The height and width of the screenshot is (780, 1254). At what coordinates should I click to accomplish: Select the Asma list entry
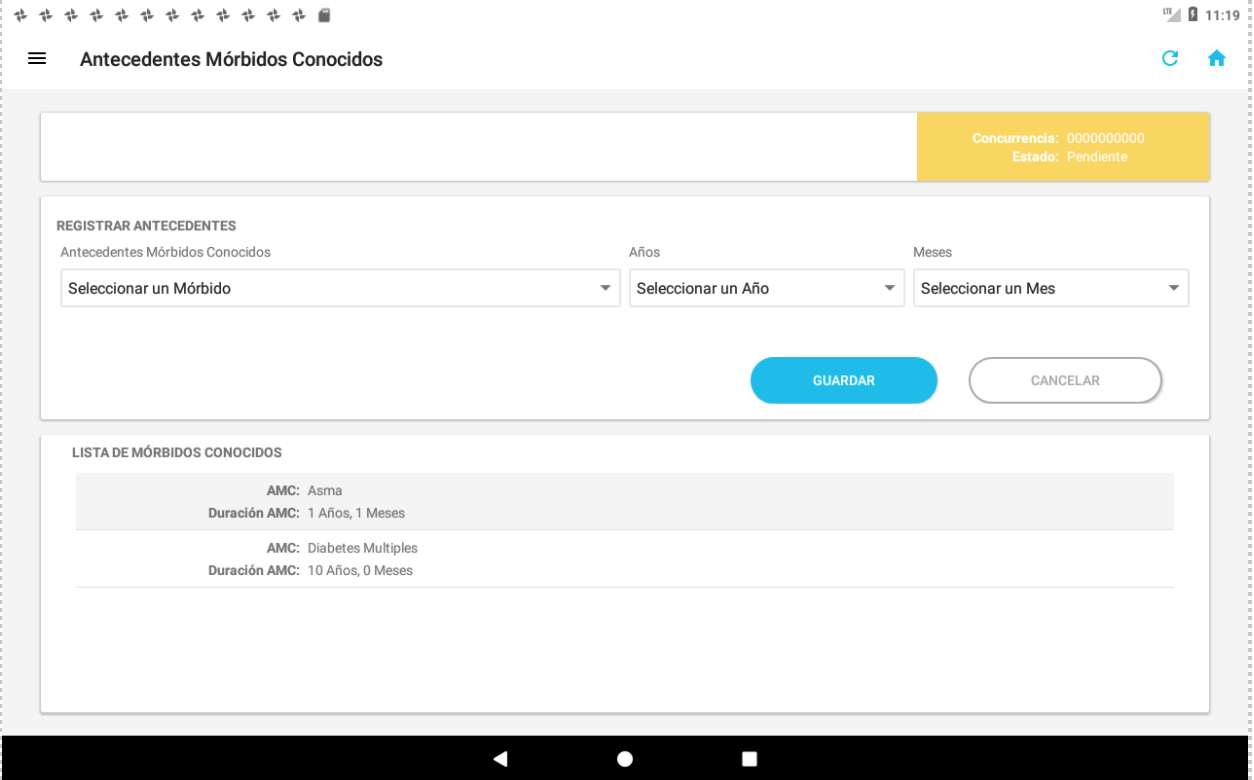pyautogui.click(x=624, y=502)
